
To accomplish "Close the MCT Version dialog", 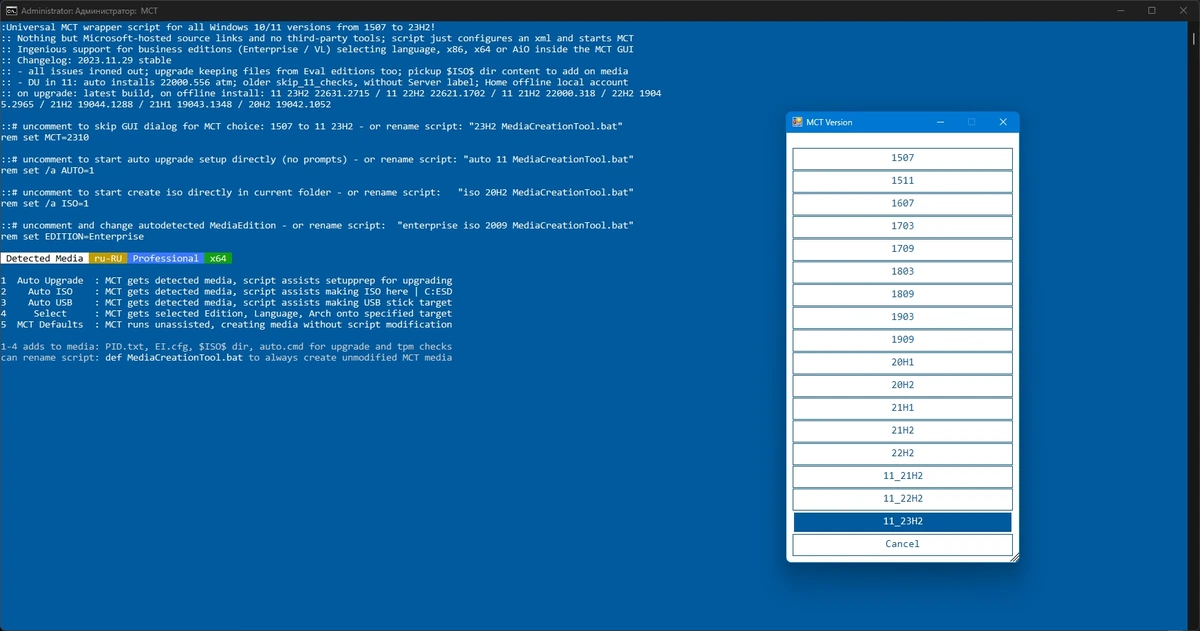I will (x=1003, y=122).
